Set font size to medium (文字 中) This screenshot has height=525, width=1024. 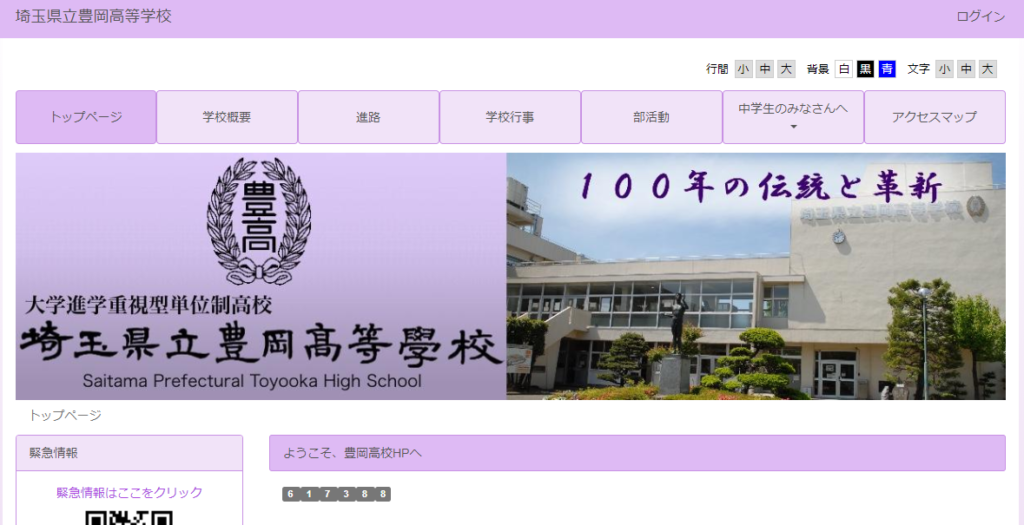(x=966, y=69)
